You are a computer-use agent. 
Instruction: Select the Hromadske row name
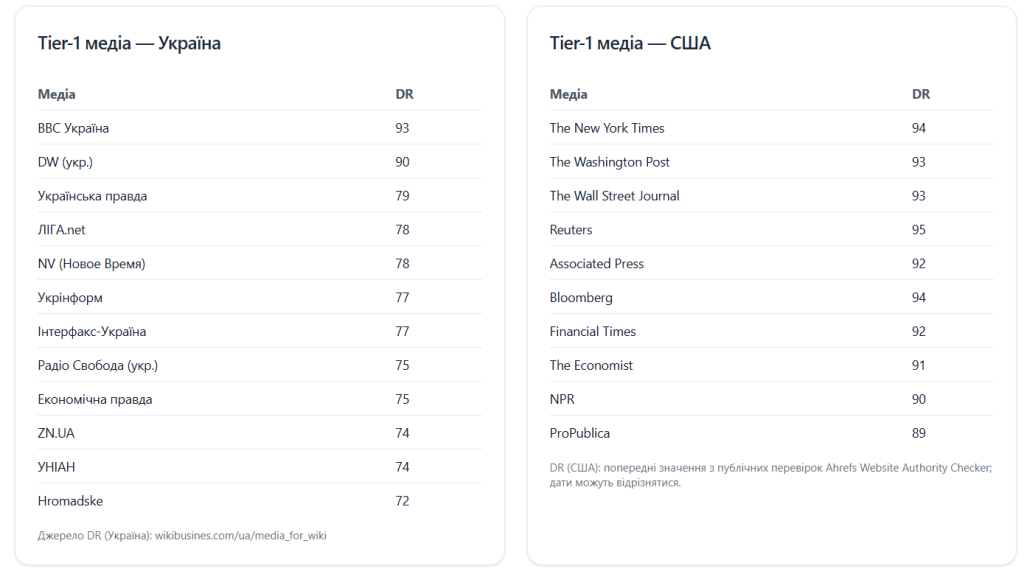[70, 501]
